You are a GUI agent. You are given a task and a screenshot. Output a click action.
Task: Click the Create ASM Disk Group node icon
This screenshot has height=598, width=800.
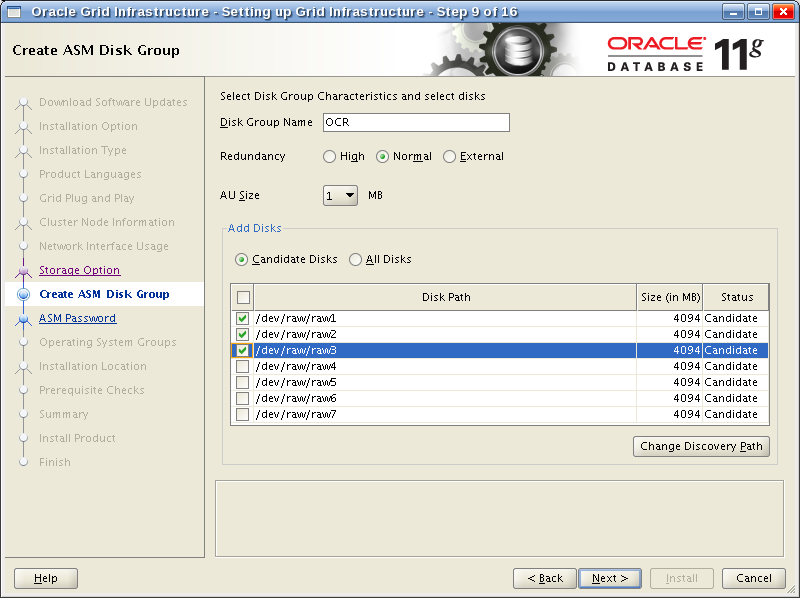tap(23, 294)
